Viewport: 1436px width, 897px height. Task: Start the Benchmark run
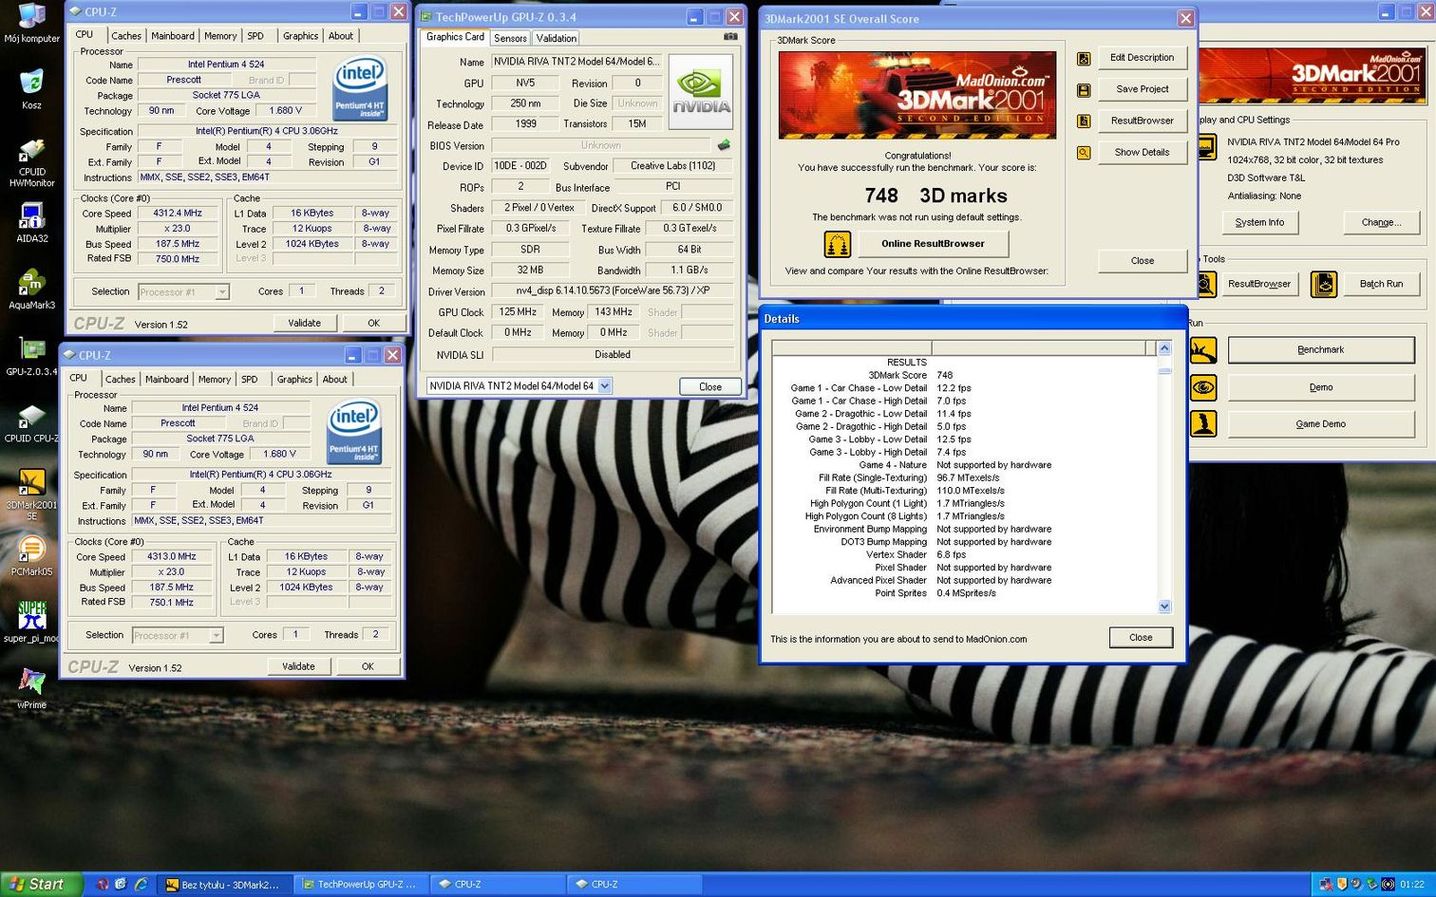pos(1321,350)
